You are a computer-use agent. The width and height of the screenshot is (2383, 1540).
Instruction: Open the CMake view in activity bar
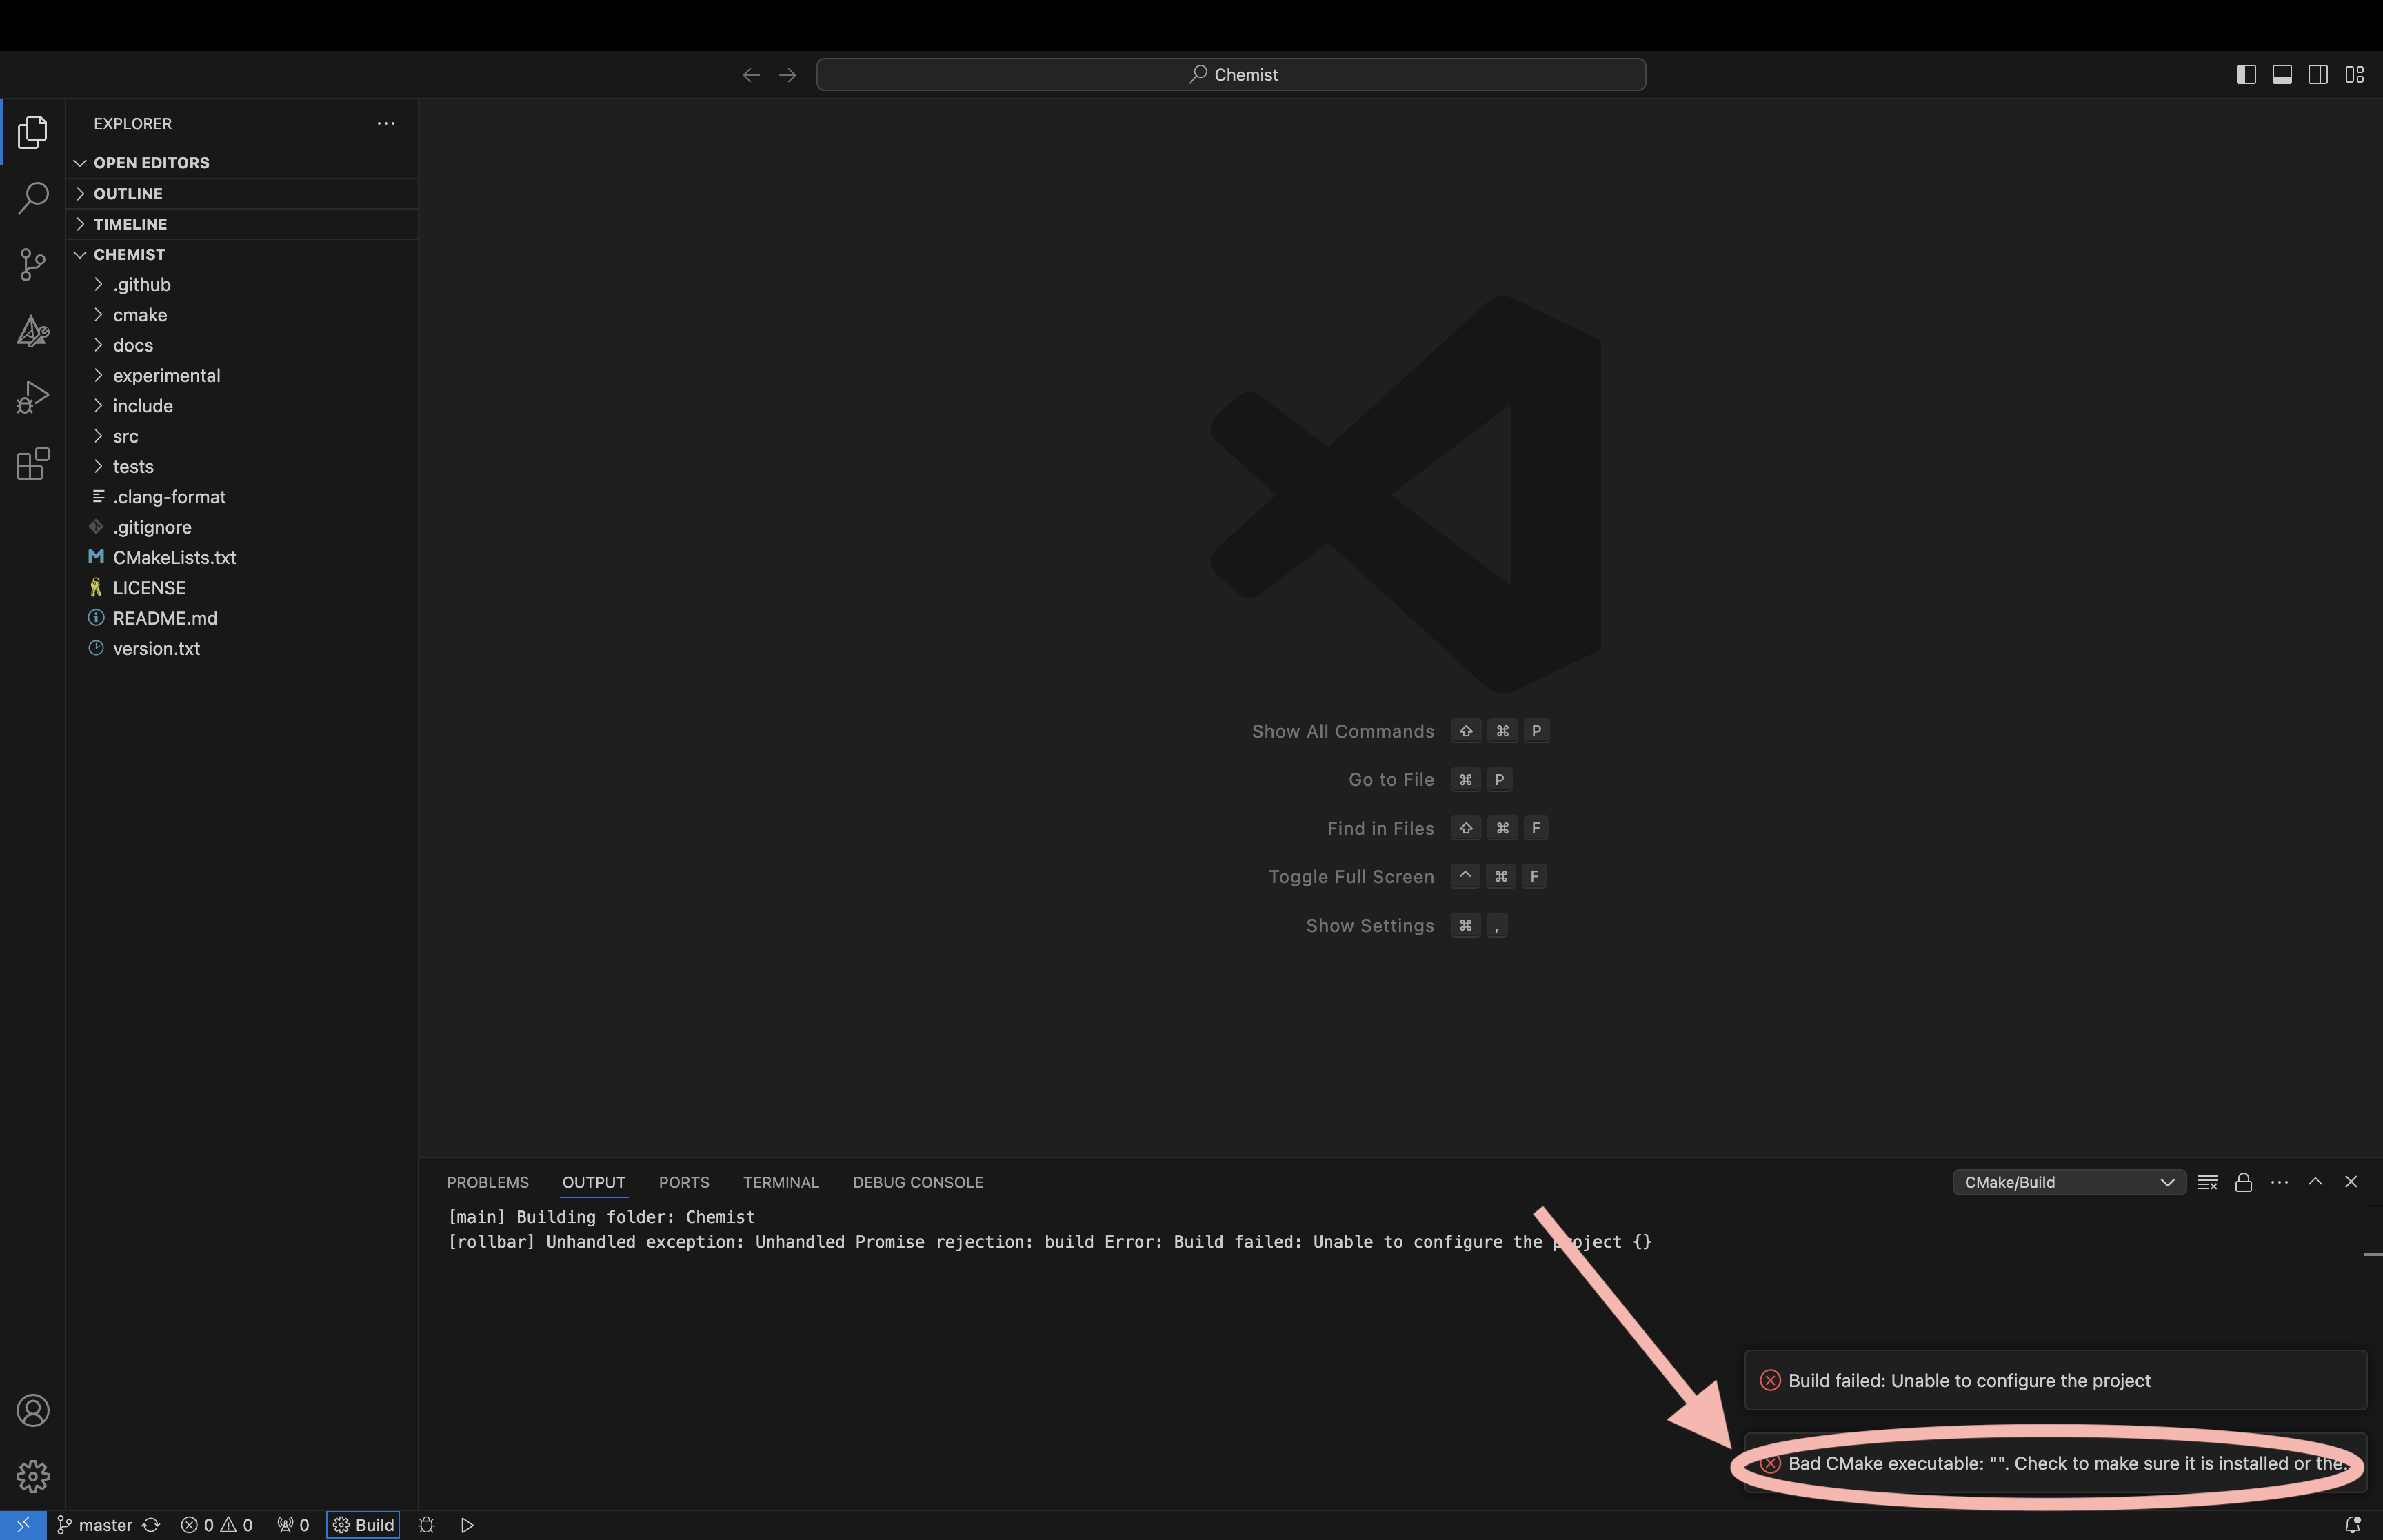point(33,331)
